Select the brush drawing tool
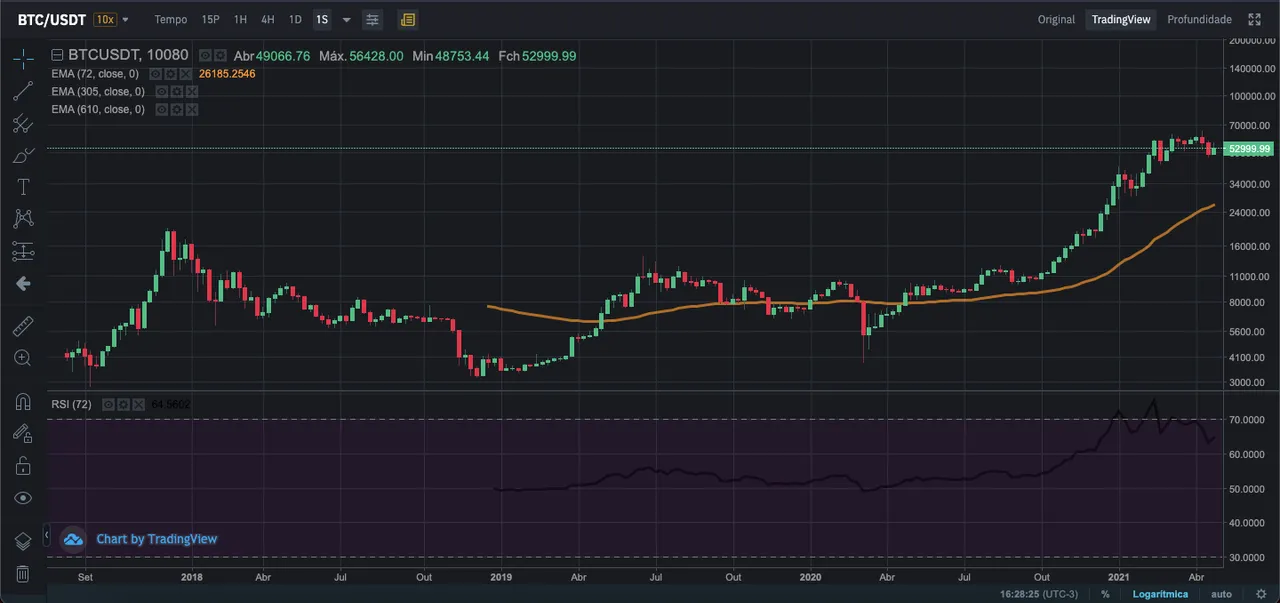 tap(23, 155)
